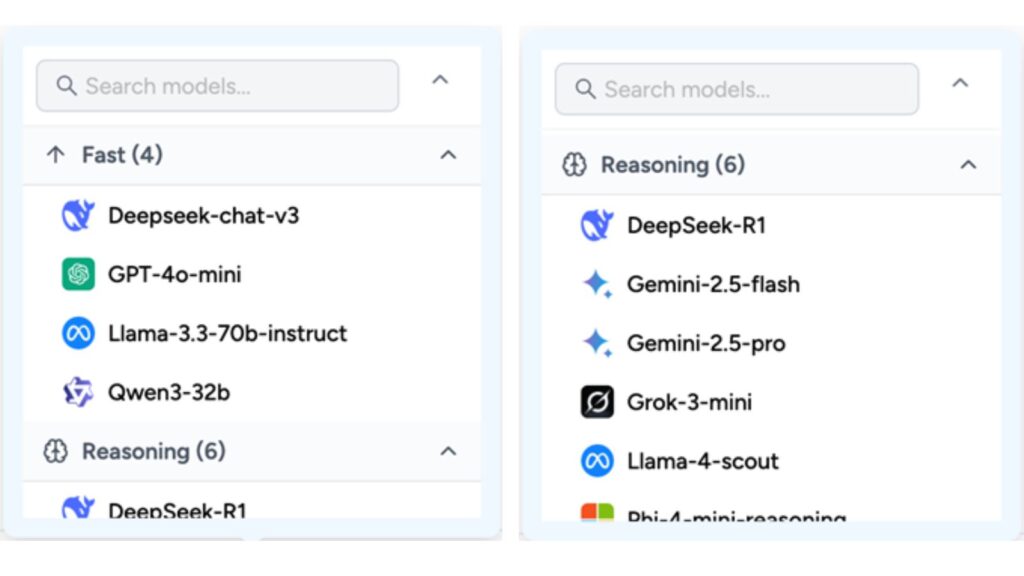Choose the GPT-4o-mini OpenAI icon
The width and height of the screenshot is (1024, 576).
point(78,274)
